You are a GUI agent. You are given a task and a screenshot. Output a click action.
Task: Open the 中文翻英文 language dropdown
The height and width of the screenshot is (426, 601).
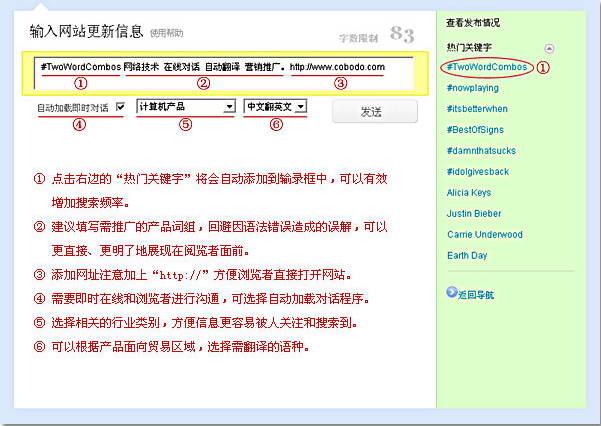coord(275,106)
